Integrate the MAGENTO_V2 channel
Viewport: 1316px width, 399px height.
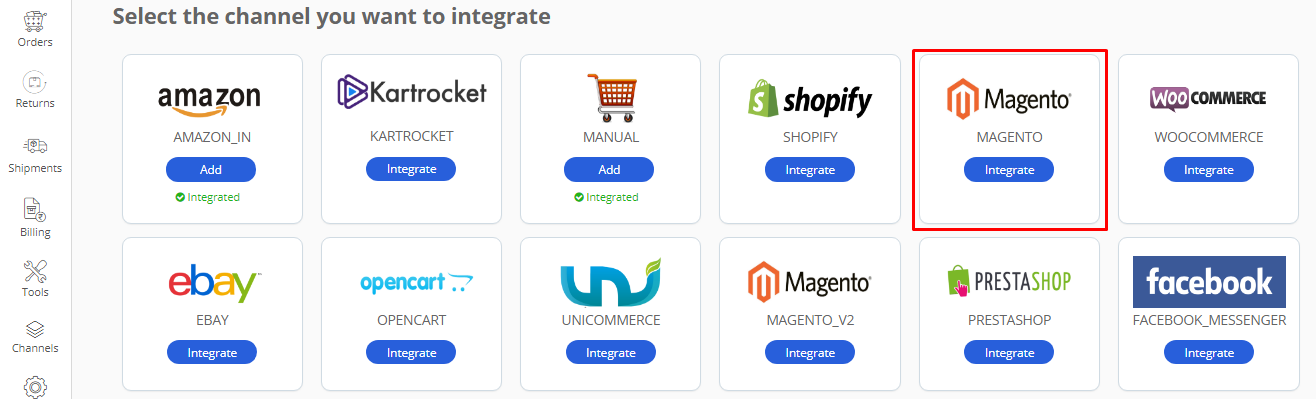(x=810, y=353)
